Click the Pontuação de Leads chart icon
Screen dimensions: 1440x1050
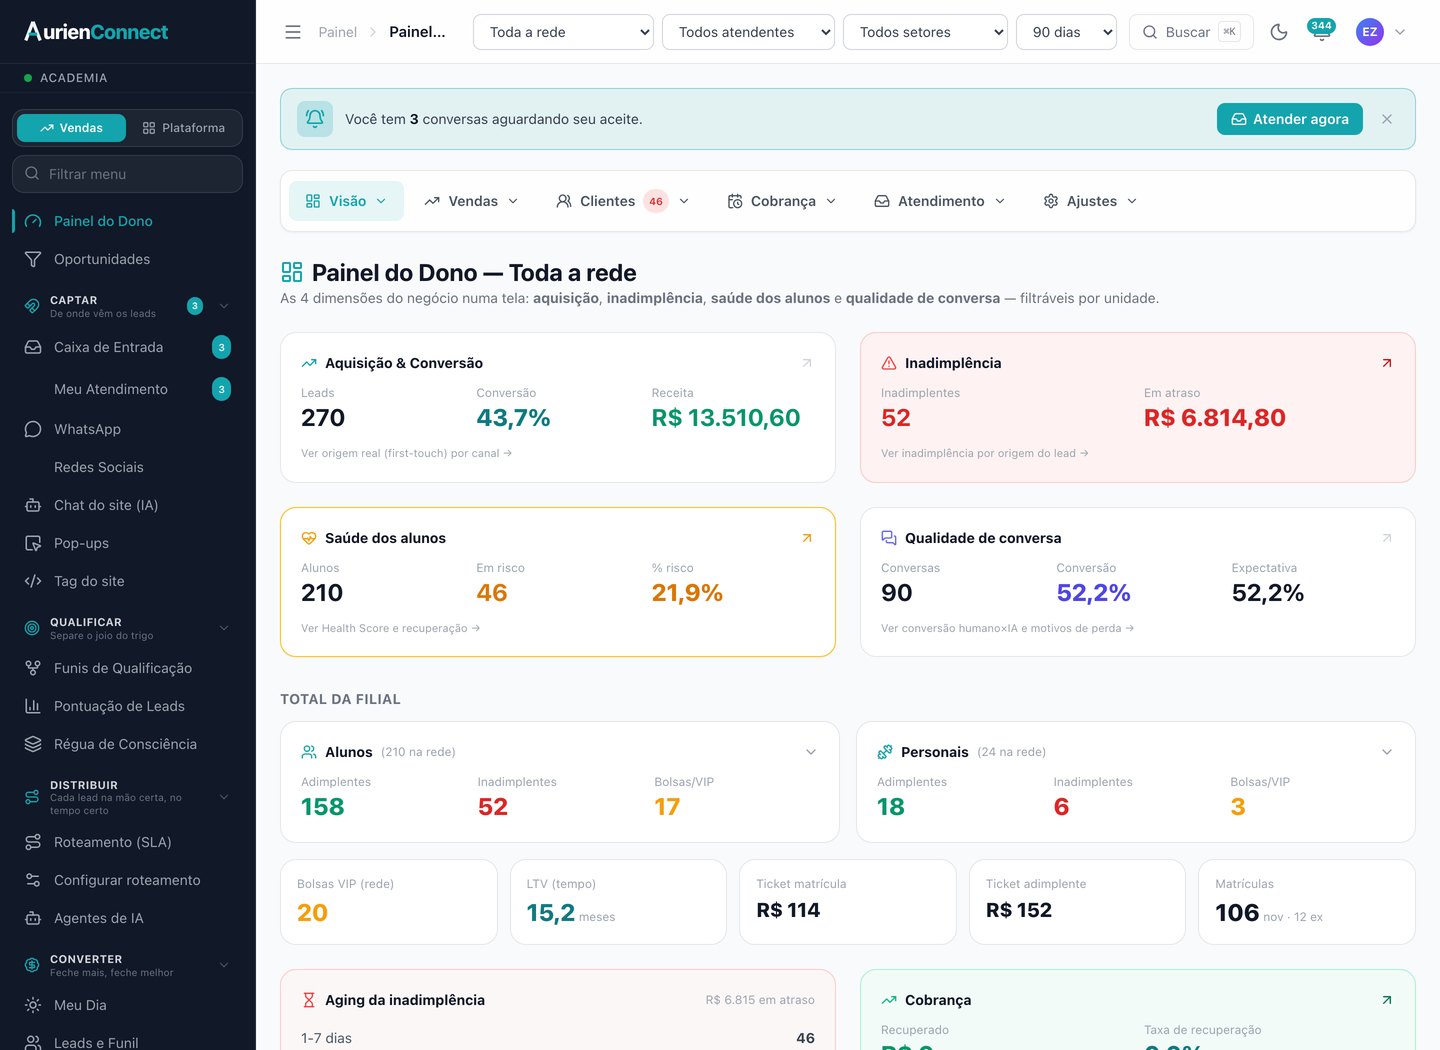33,706
